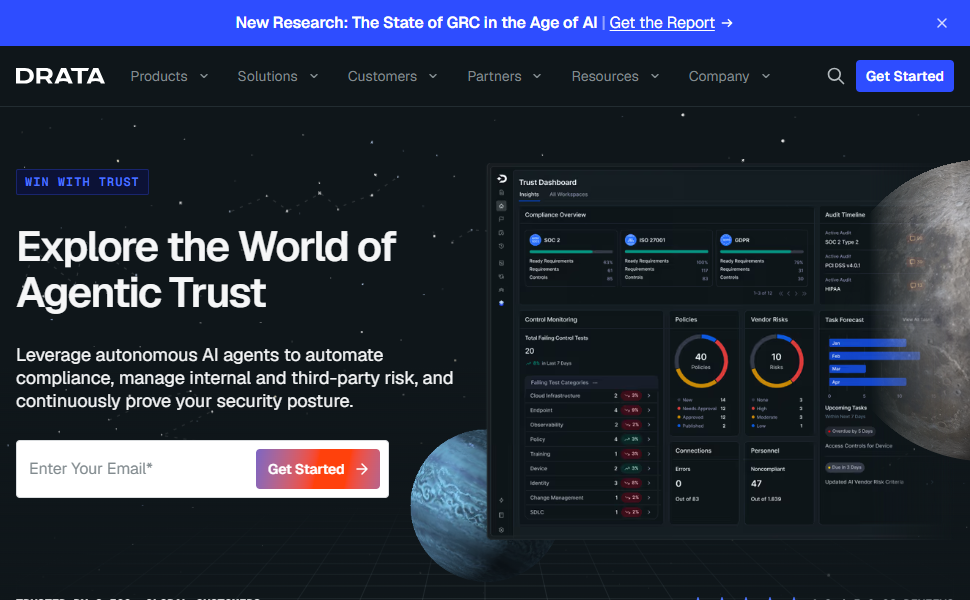Close the research announcement banner
Image resolution: width=970 pixels, height=600 pixels.
(942, 23)
